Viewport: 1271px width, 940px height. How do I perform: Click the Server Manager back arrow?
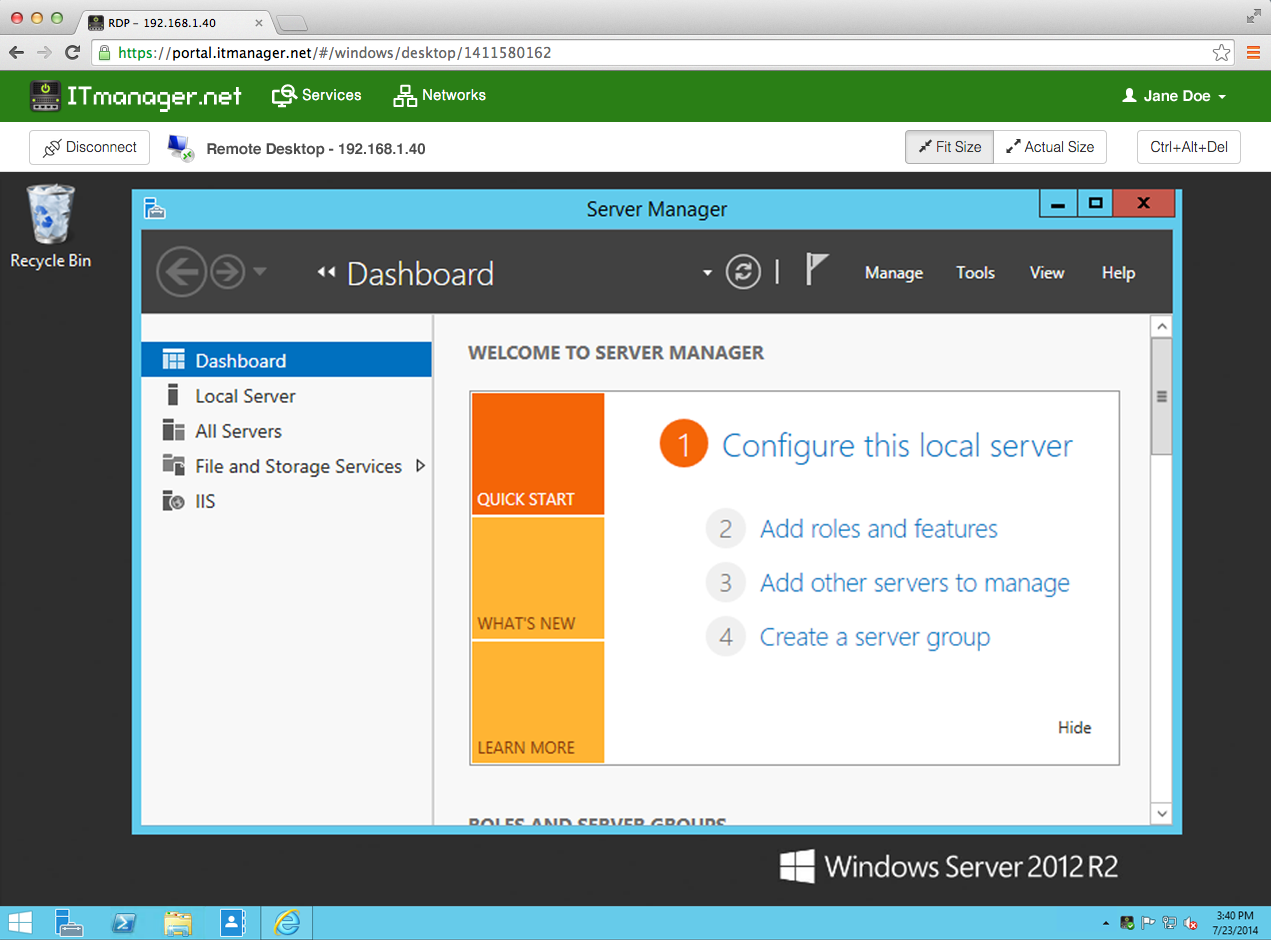click(x=181, y=272)
